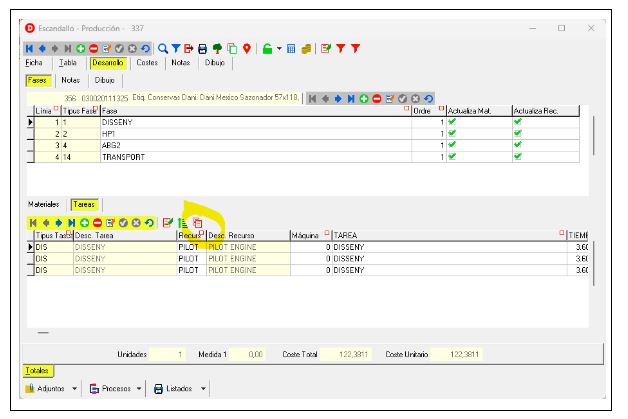Toggle Actualiza Mat. check for DISSENY row
Viewport: 628px width, 419px height.
[x=454, y=121]
